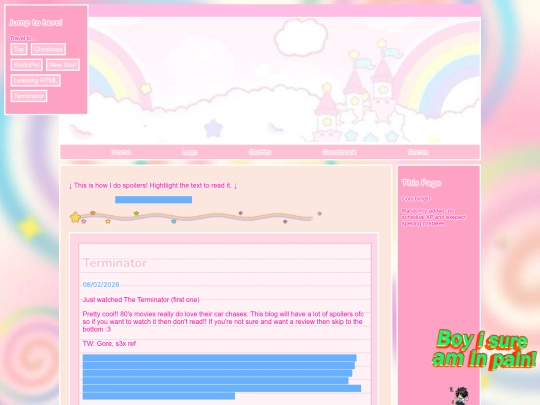Viewport: 540px width, 405px height.
Task: Jump to the Terminator entry button
Action: click(29, 96)
